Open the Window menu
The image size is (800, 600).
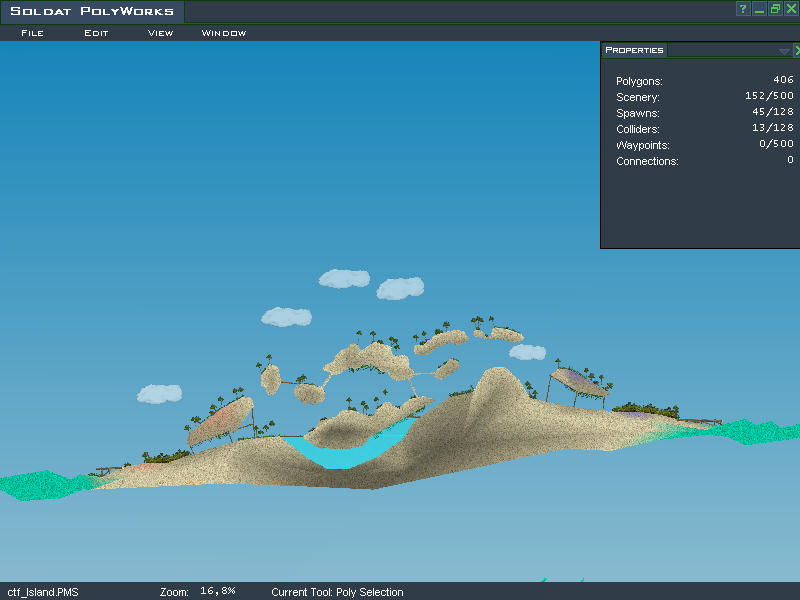[x=224, y=33]
